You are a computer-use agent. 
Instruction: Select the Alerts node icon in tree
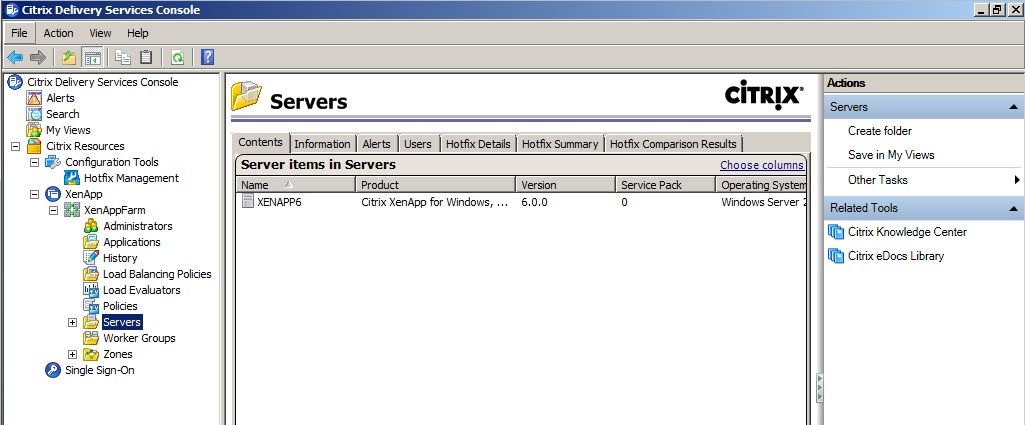click(34, 98)
